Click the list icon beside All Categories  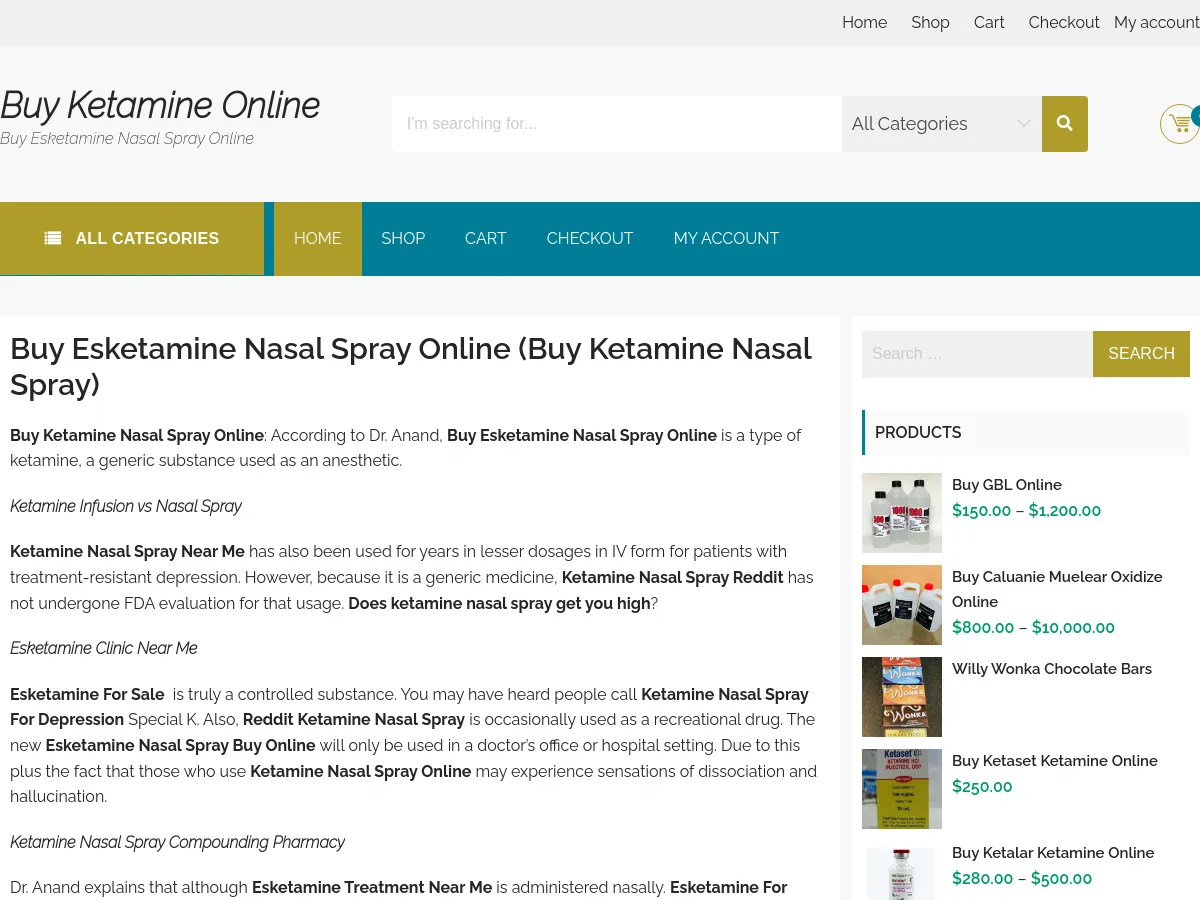coord(53,238)
